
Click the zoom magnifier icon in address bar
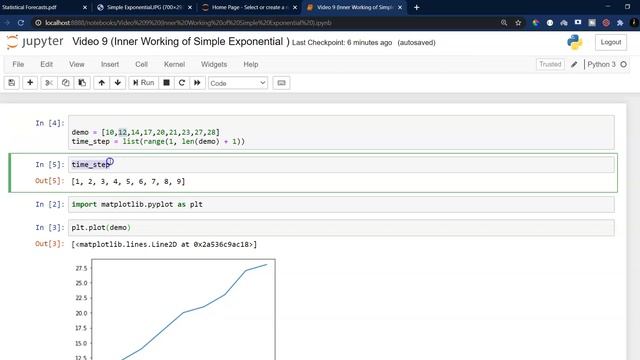(x=504, y=23)
